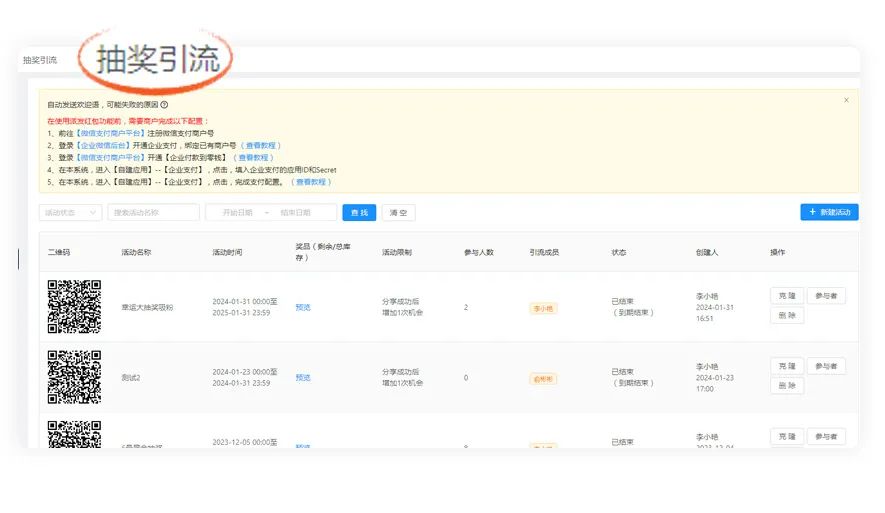This screenshot has height=513, width=885.
Task: Select participant count 2 in 幸运大抽奖吸粉 row
Action: tap(466, 308)
